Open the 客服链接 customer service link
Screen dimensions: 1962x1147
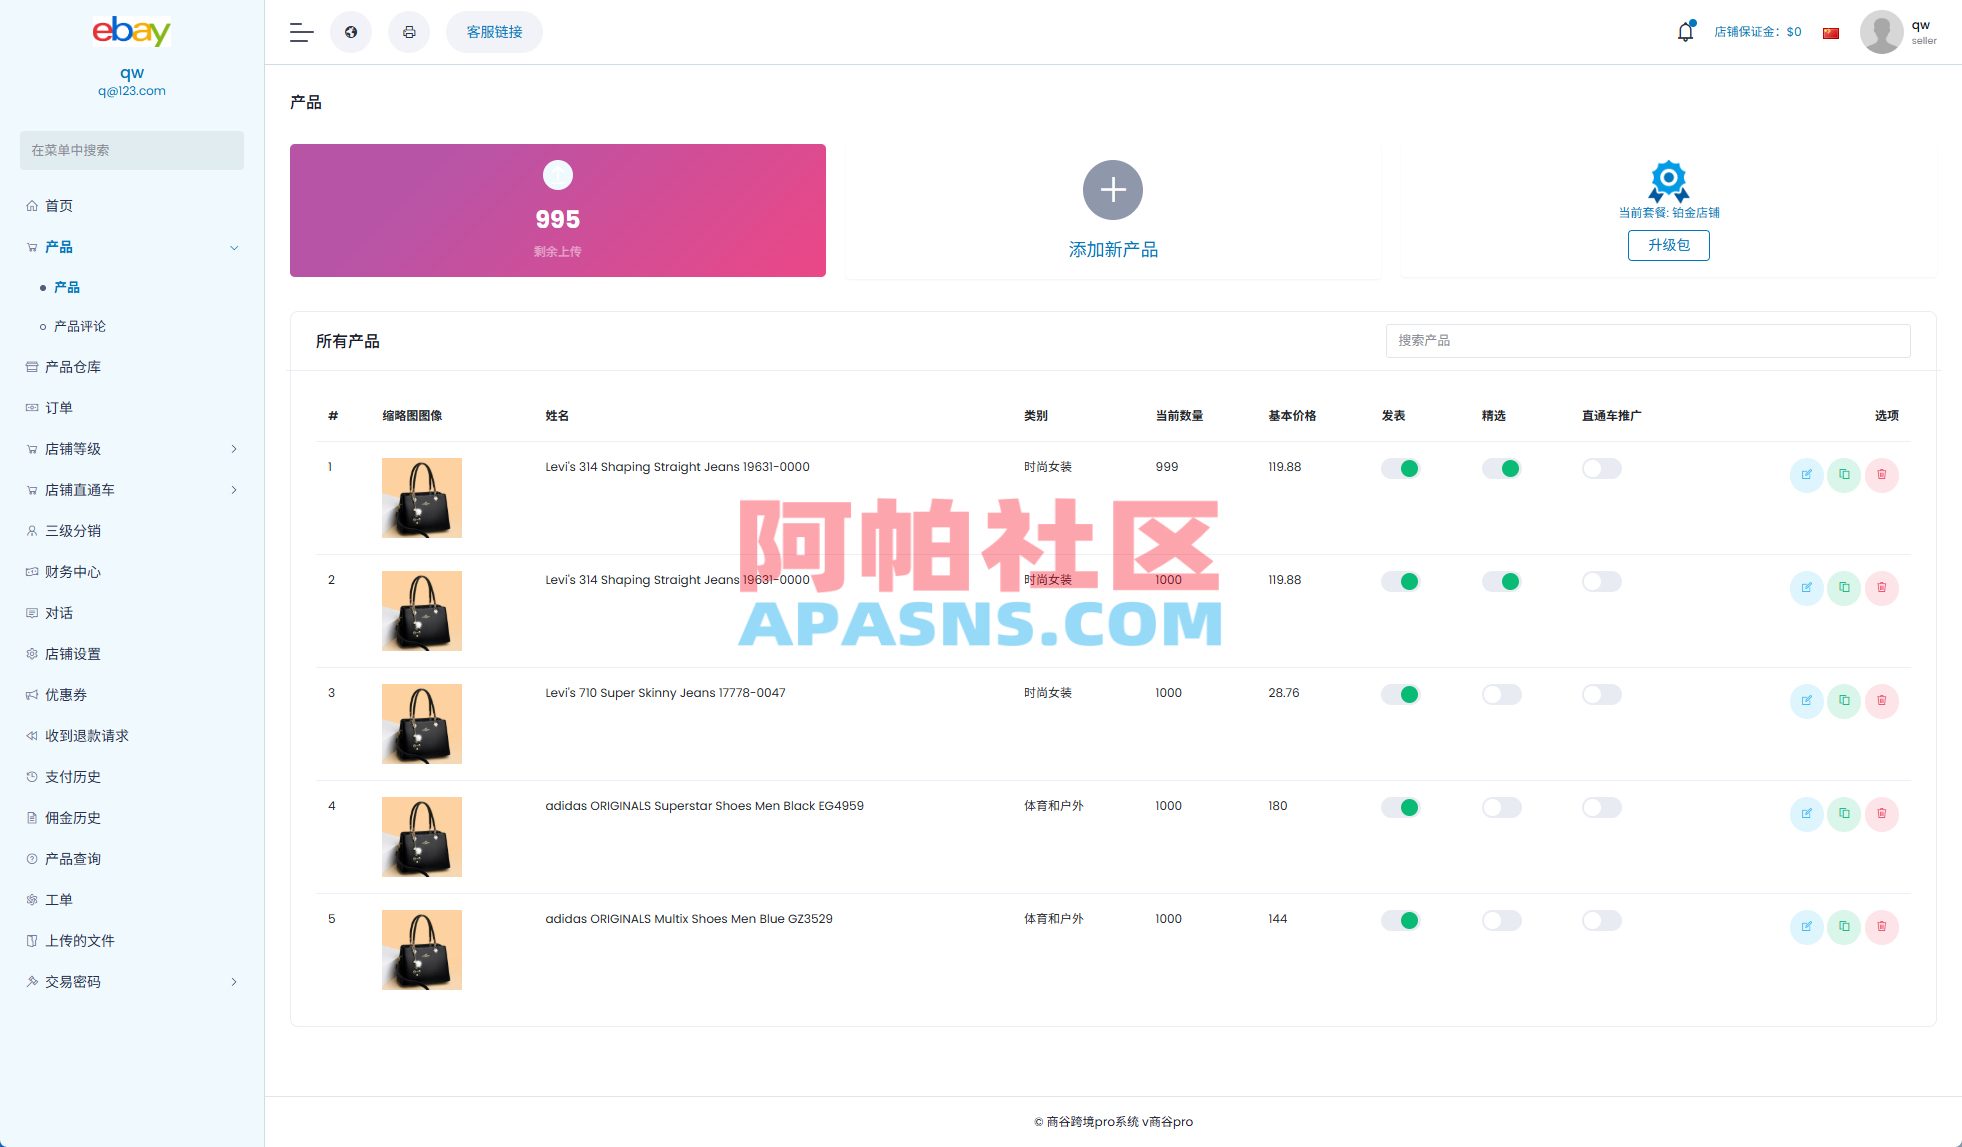[493, 31]
